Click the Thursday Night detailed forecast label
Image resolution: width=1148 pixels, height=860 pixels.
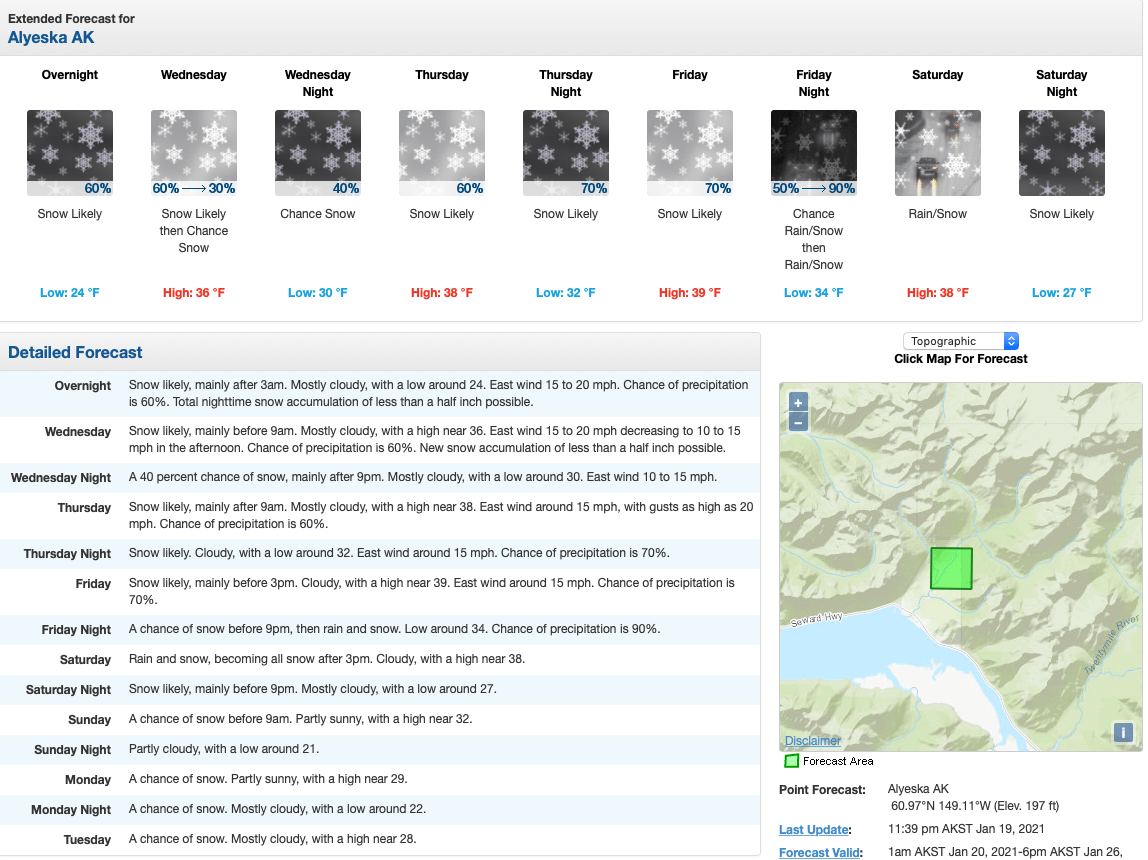(x=67, y=553)
